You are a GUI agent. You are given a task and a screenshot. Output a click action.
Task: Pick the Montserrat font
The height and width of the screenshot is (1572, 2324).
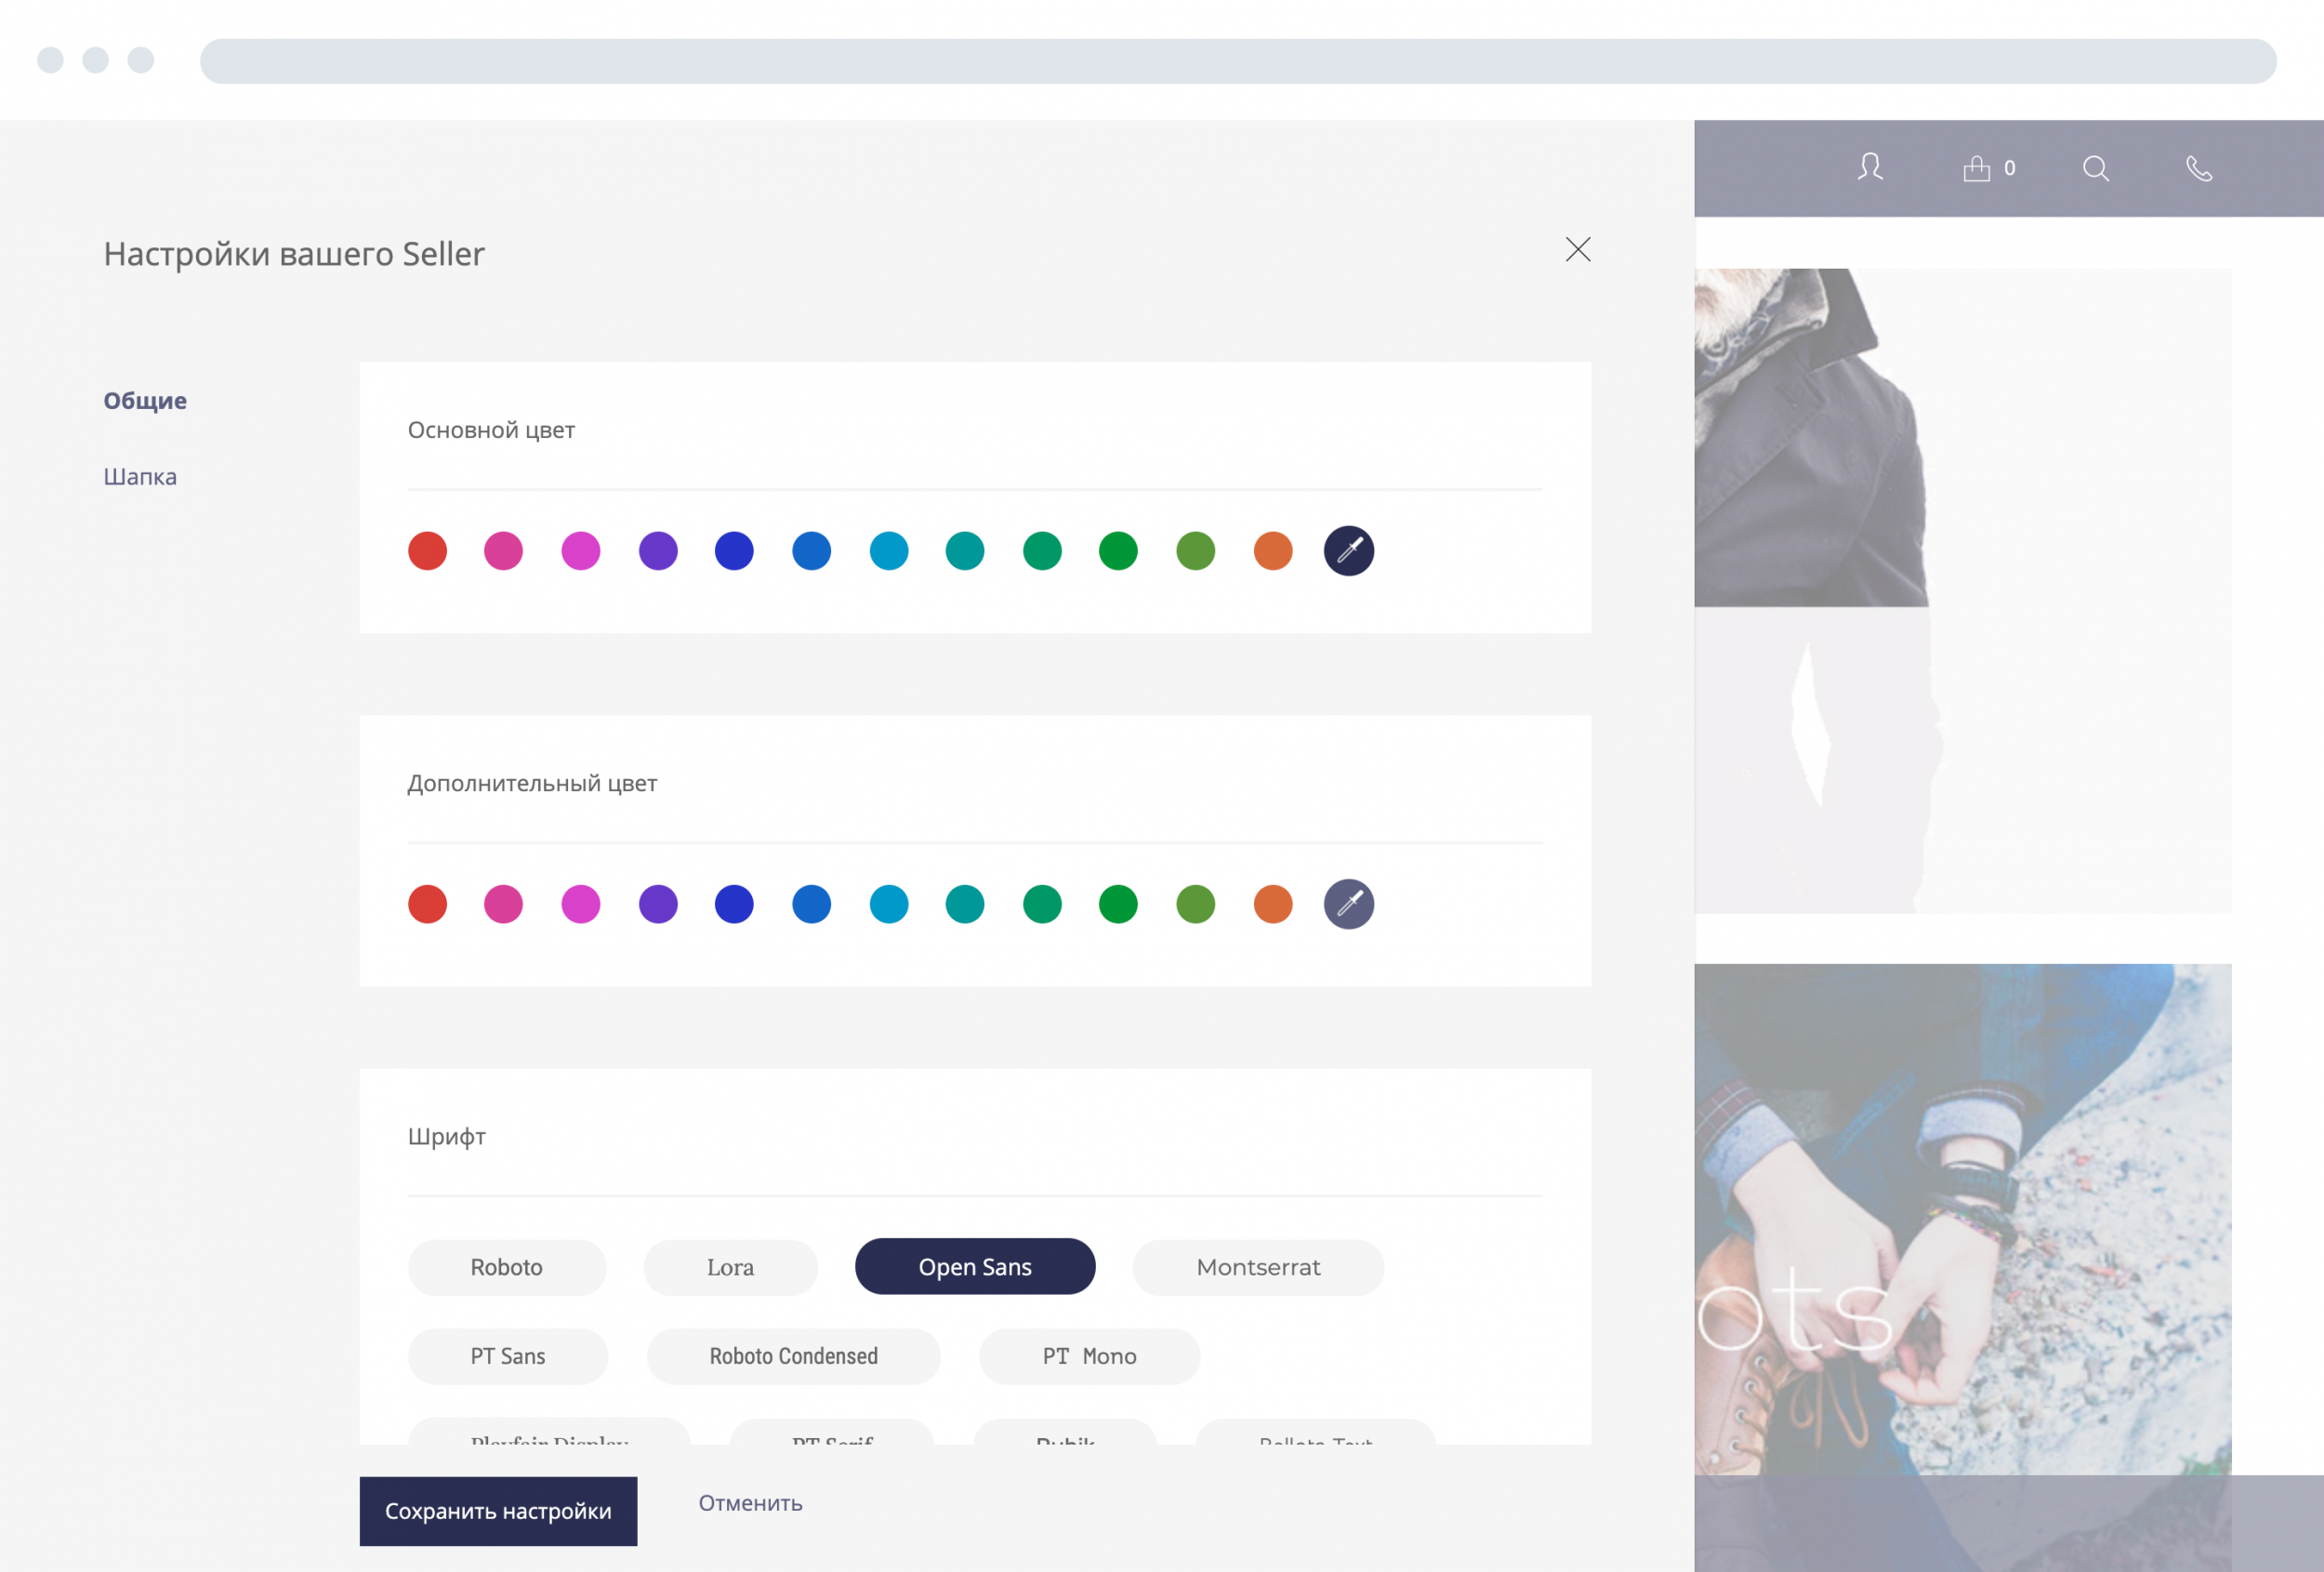pyautogui.click(x=1257, y=1267)
